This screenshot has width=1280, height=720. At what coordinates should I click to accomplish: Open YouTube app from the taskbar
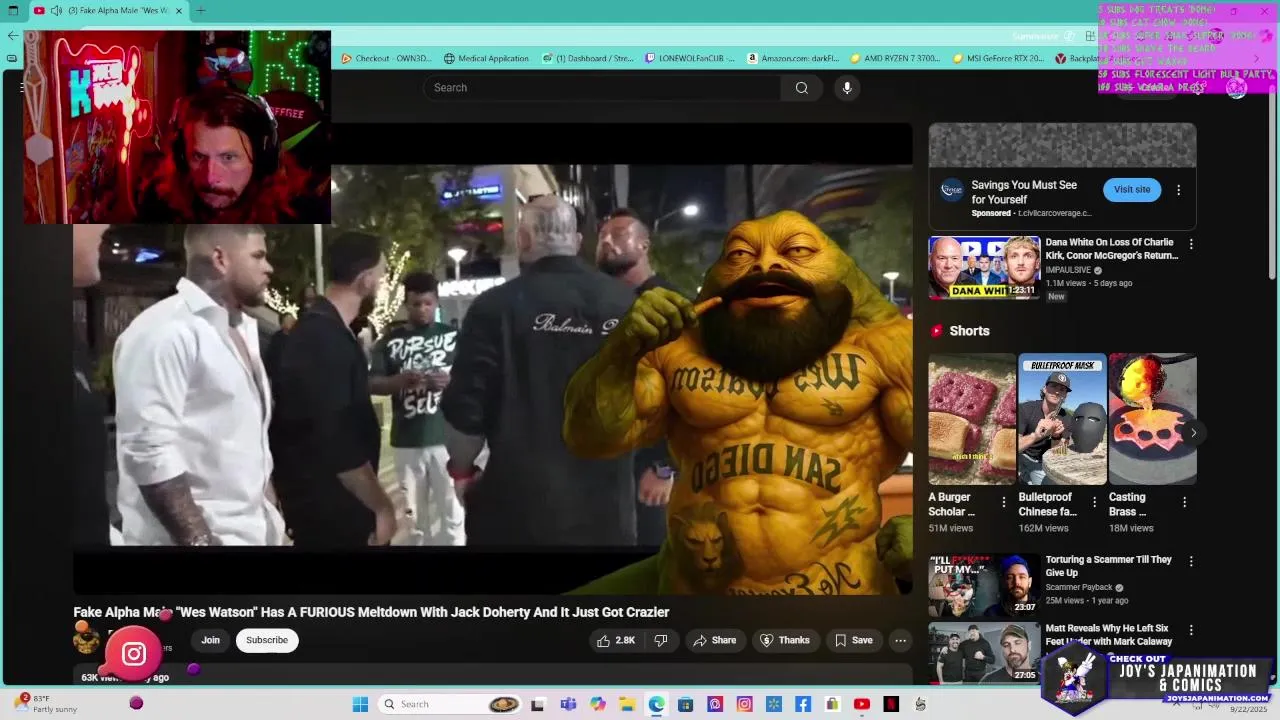862,704
